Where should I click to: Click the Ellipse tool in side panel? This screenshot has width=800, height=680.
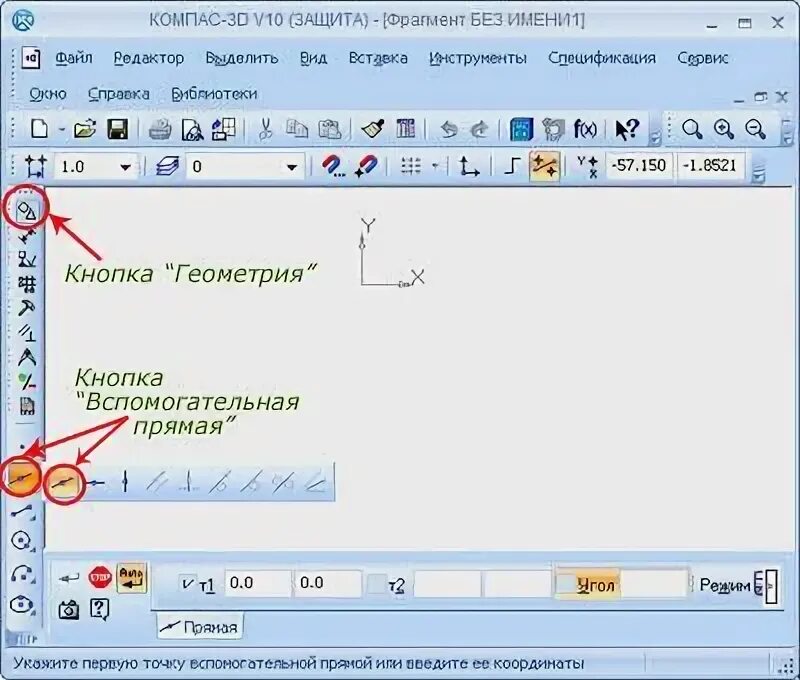[22, 605]
